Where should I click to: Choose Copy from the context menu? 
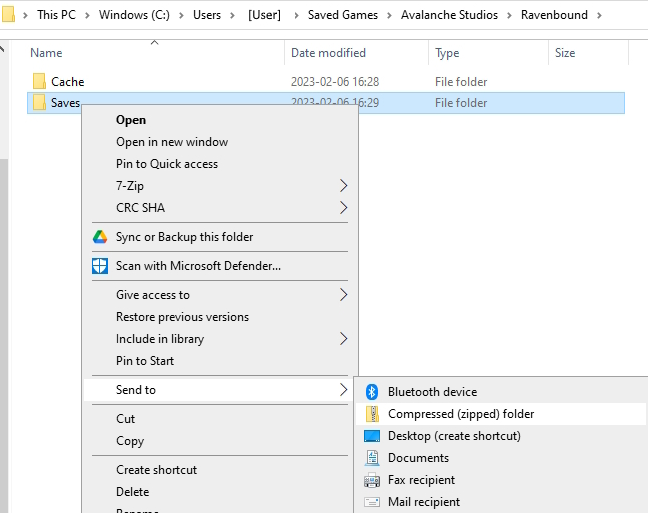tap(221, 441)
